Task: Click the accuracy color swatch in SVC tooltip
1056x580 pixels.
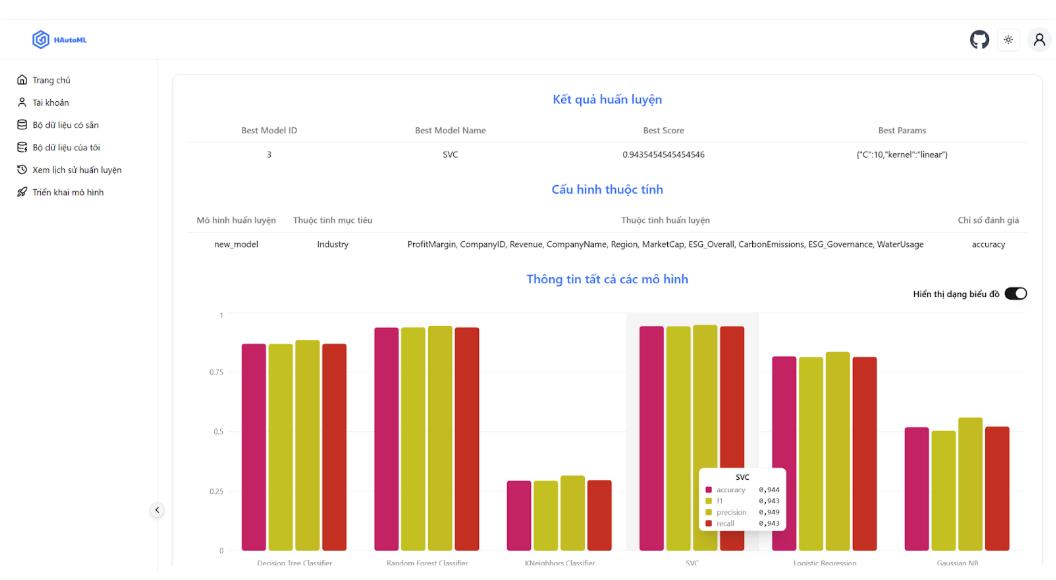Action: pyautogui.click(x=710, y=490)
